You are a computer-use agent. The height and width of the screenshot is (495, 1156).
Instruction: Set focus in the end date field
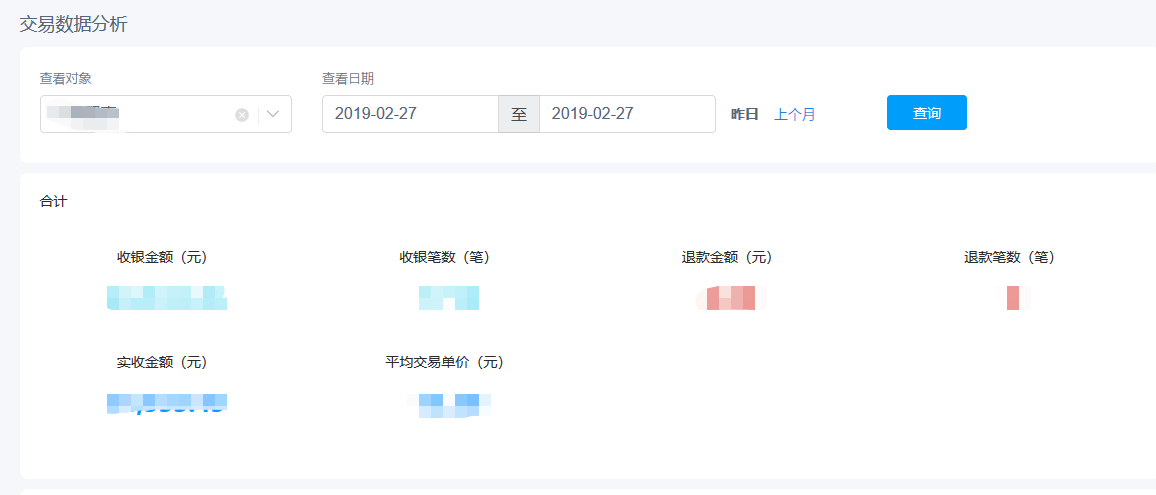(x=627, y=114)
